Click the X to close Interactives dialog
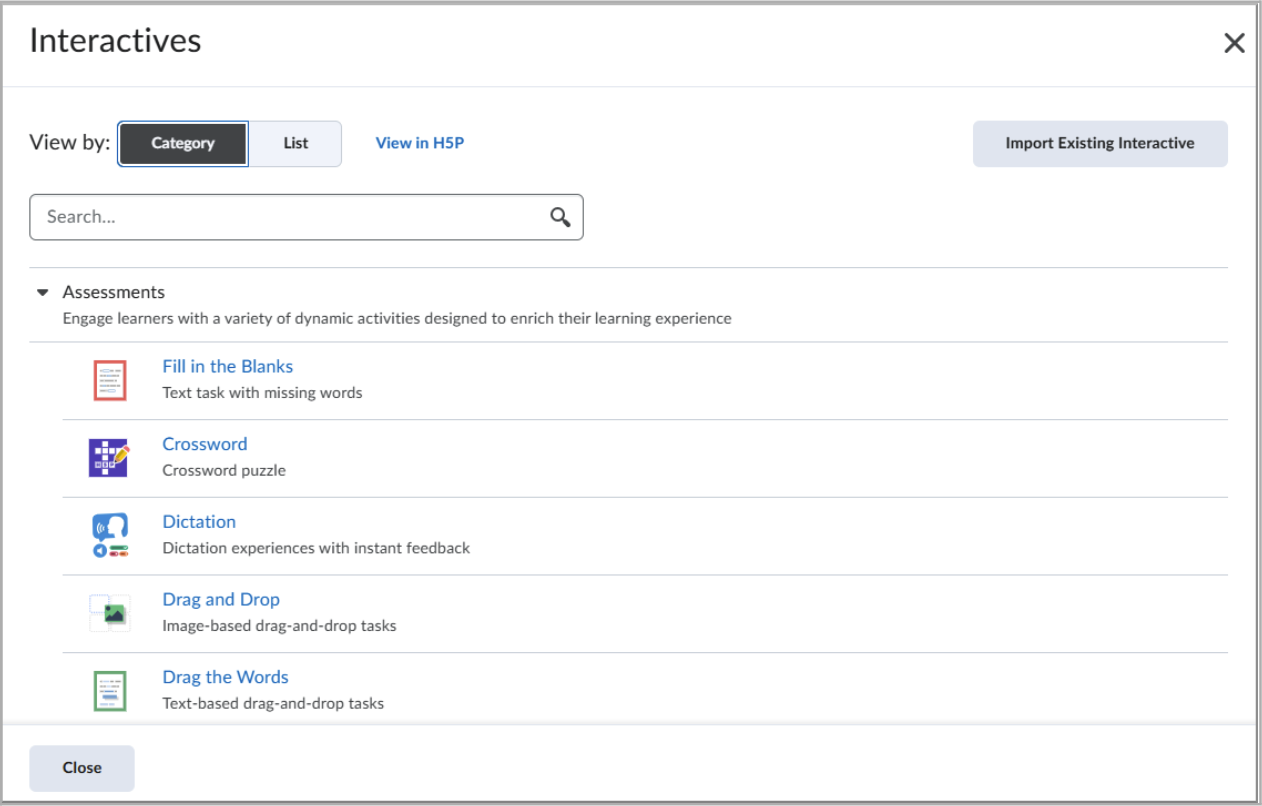This screenshot has height=806, width=1262. (1234, 43)
